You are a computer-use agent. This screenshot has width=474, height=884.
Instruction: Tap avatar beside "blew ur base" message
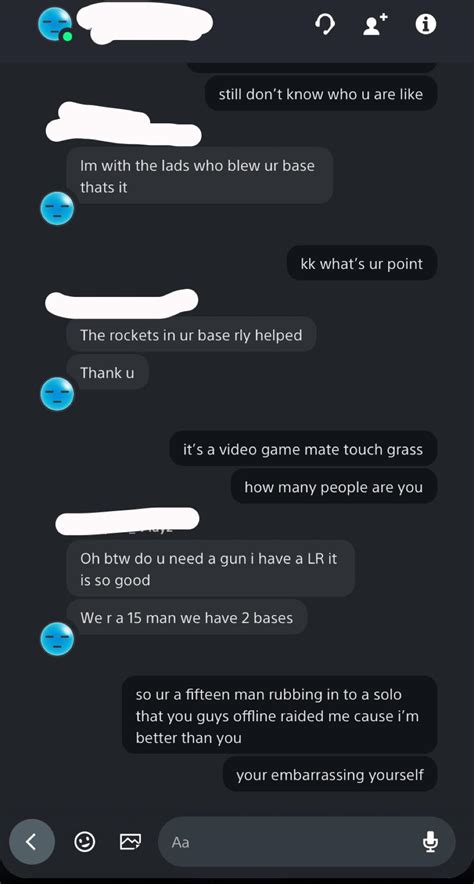tap(57, 208)
